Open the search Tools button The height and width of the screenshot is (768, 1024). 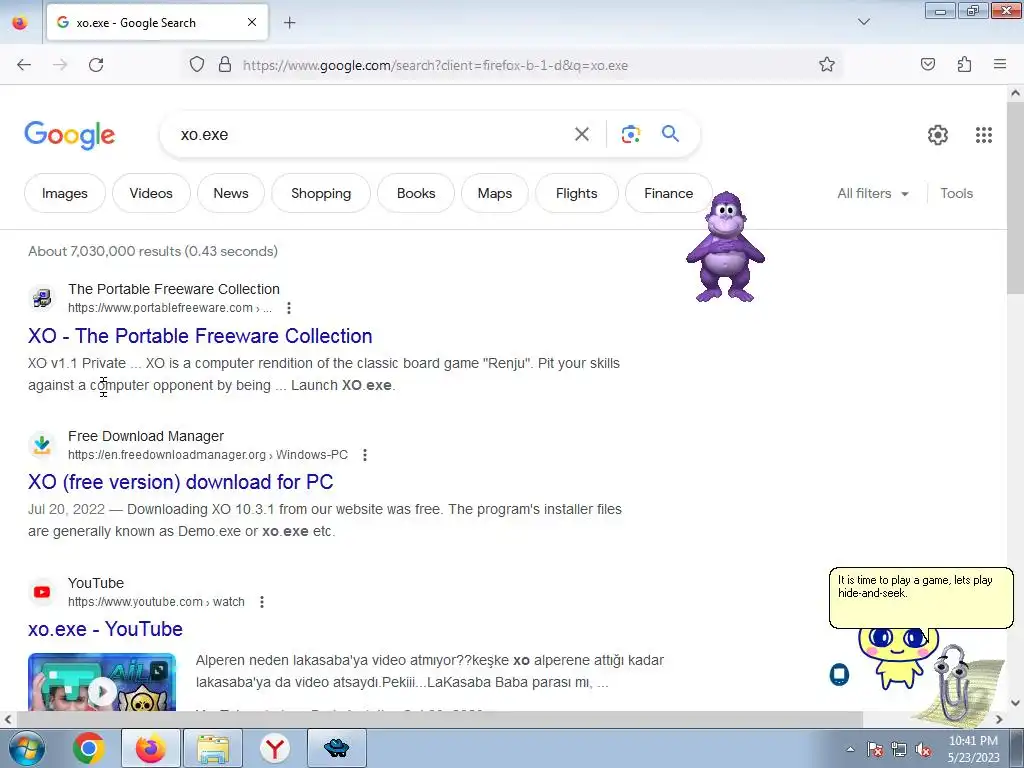point(956,193)
